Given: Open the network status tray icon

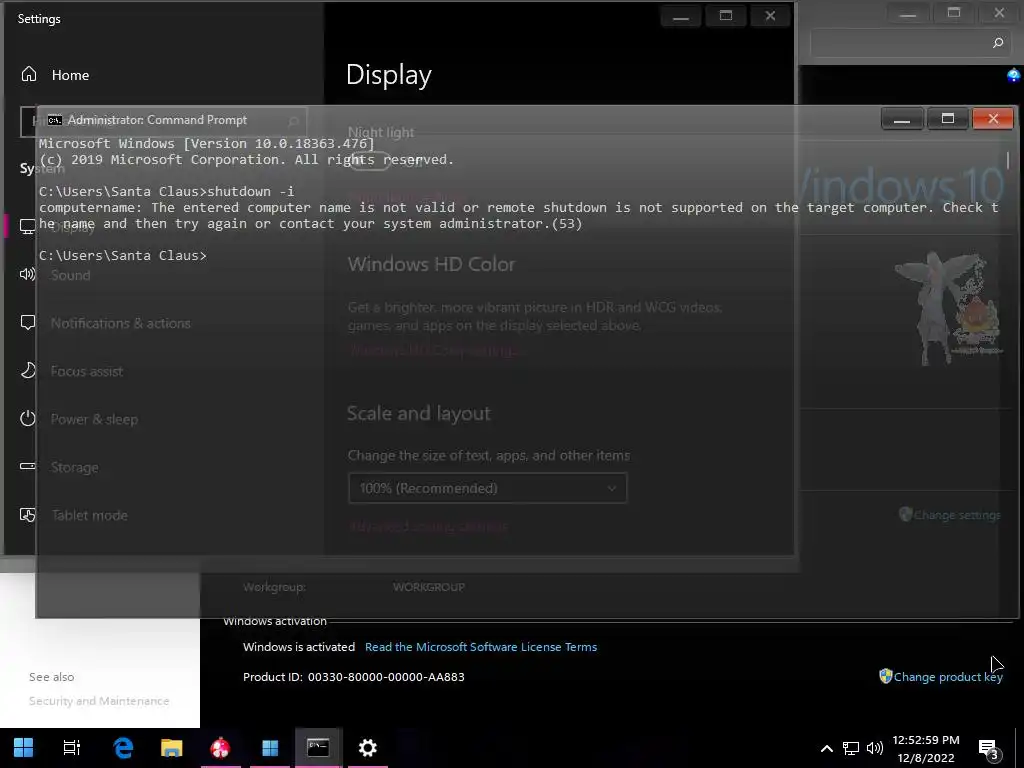Looking at the screenshot, I should click(850, 748).
